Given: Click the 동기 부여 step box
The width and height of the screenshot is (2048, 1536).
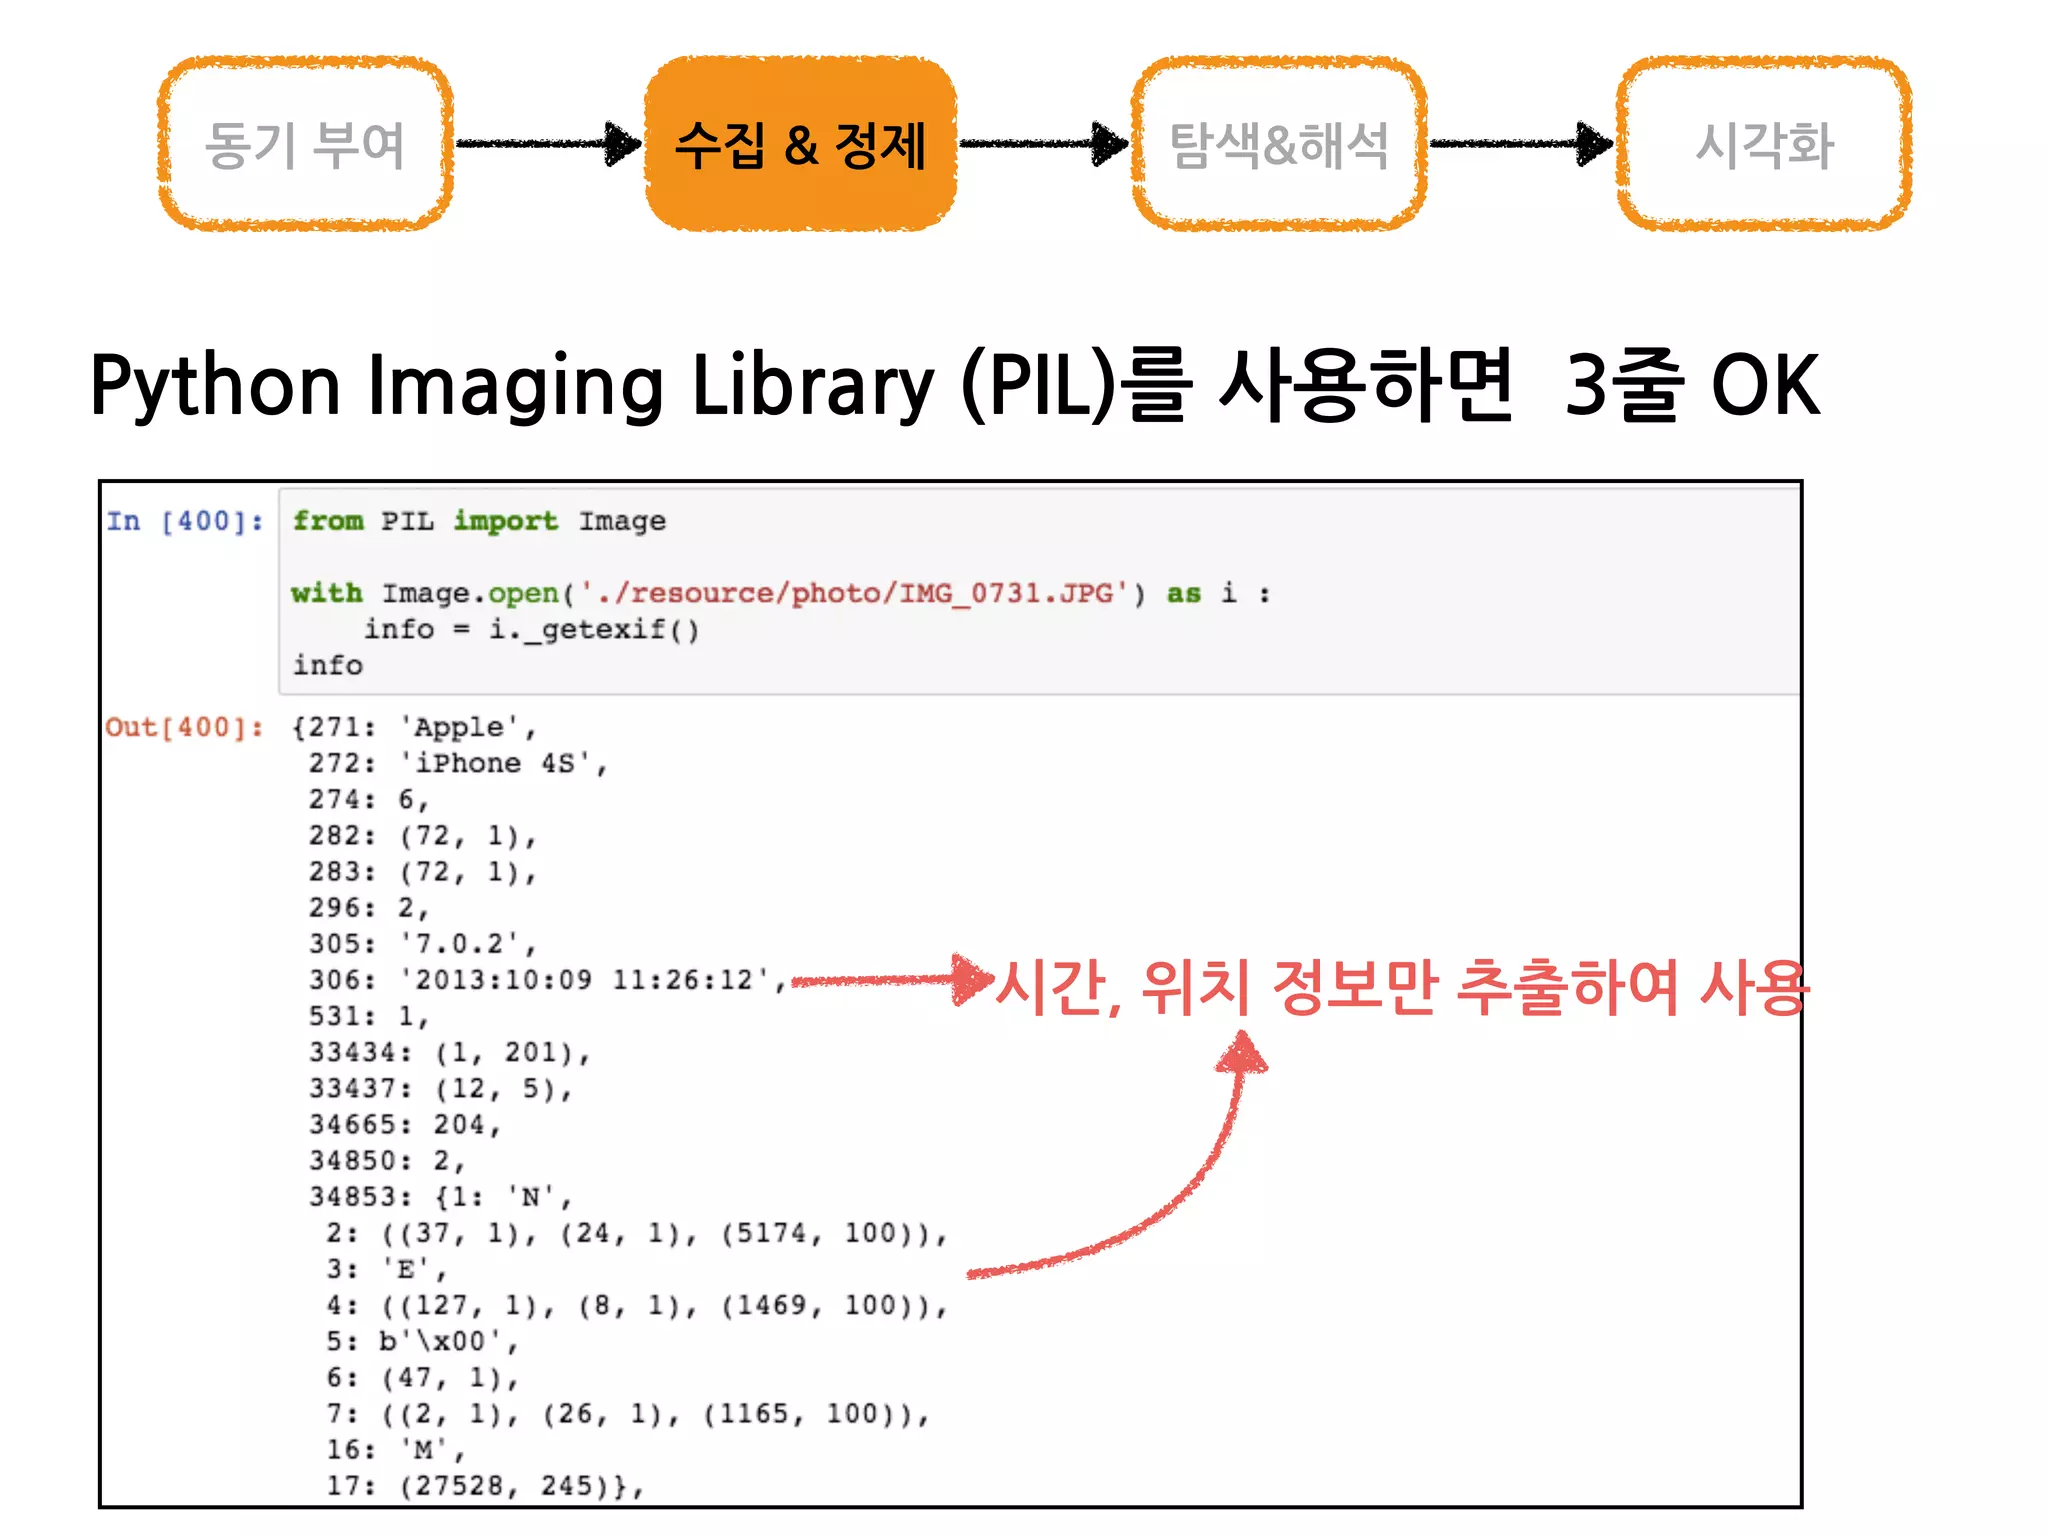Looking at the screenshot, I should [x=305, y=144].
